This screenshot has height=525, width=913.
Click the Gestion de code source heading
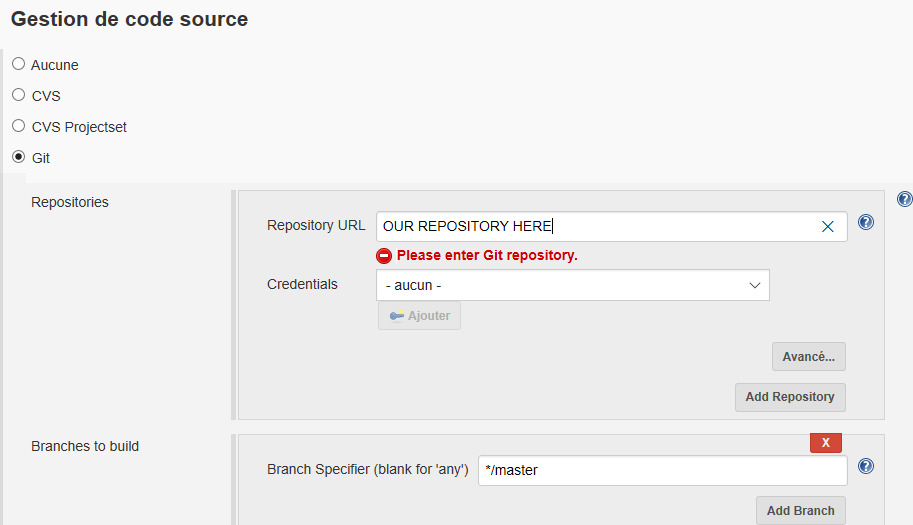coord(129,19)
